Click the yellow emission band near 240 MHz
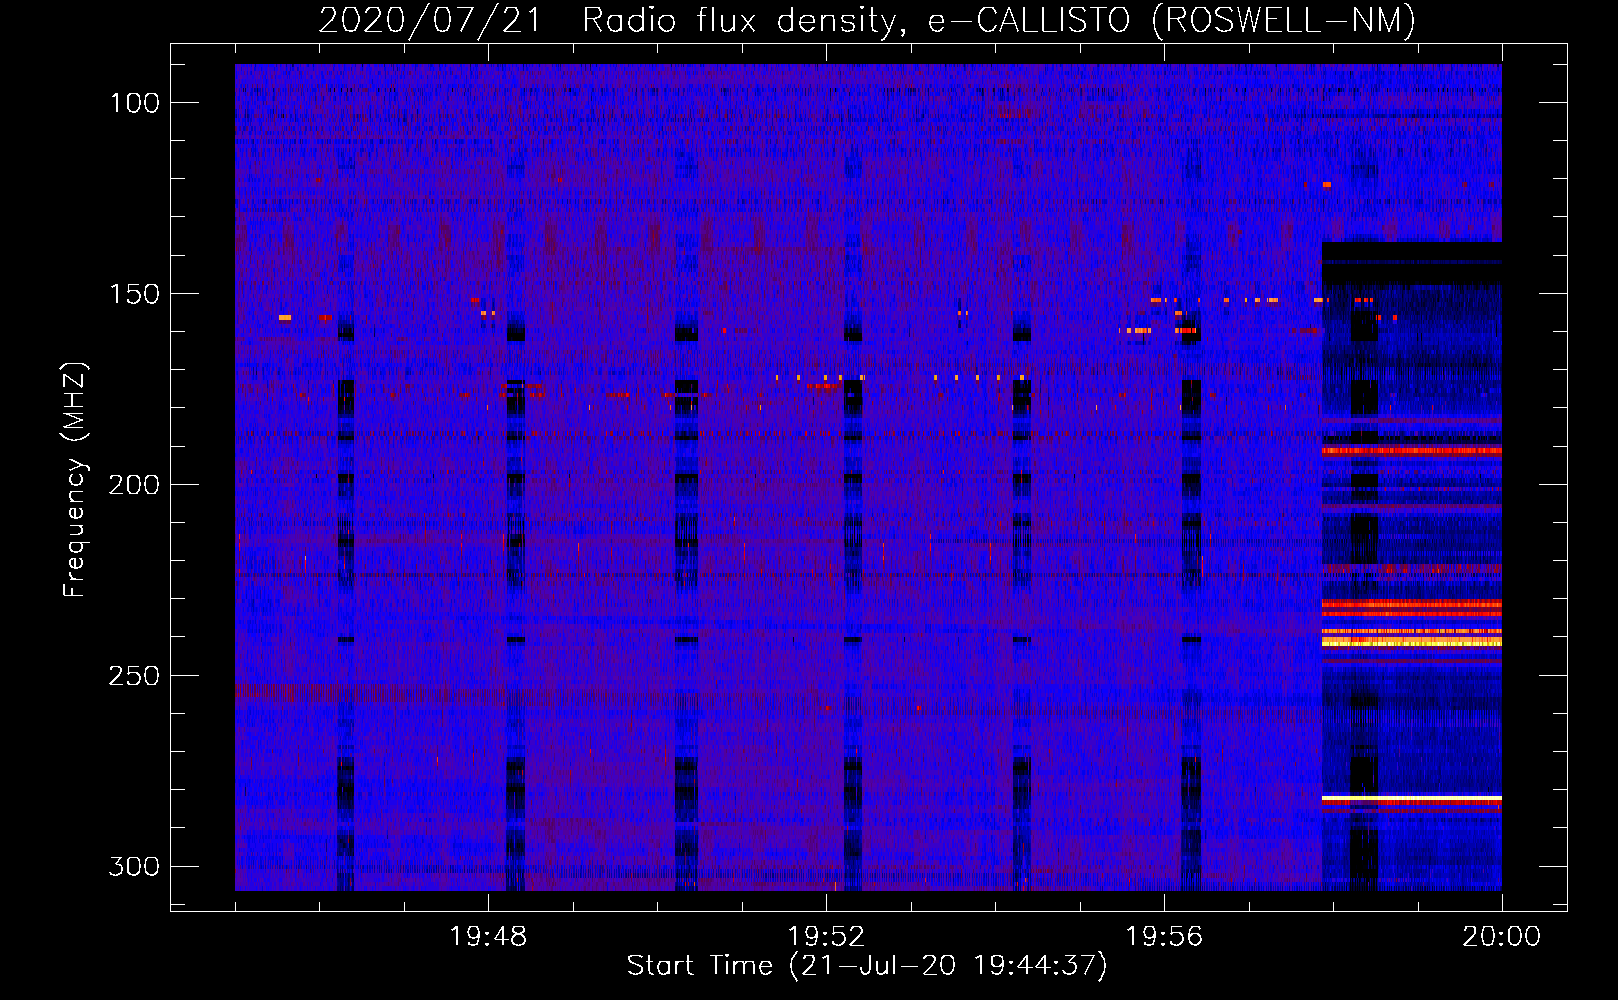Image resolution: width=1618 pixels, height=1000 pixels. (1412, 643)
